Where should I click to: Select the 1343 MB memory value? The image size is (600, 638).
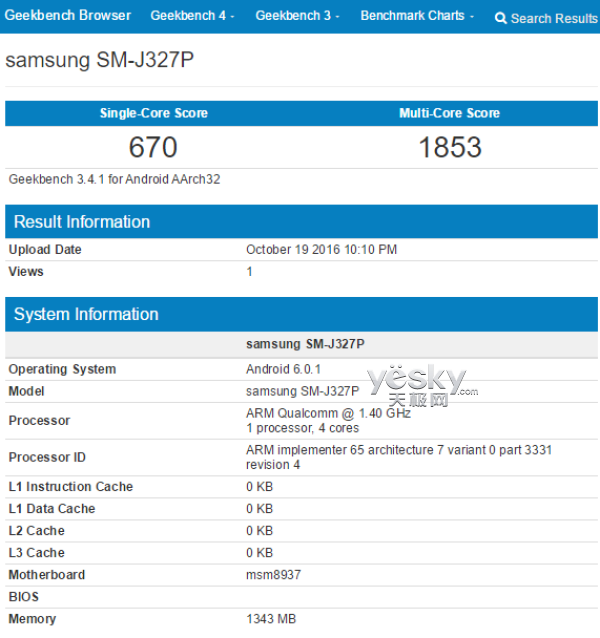(271, 619)
